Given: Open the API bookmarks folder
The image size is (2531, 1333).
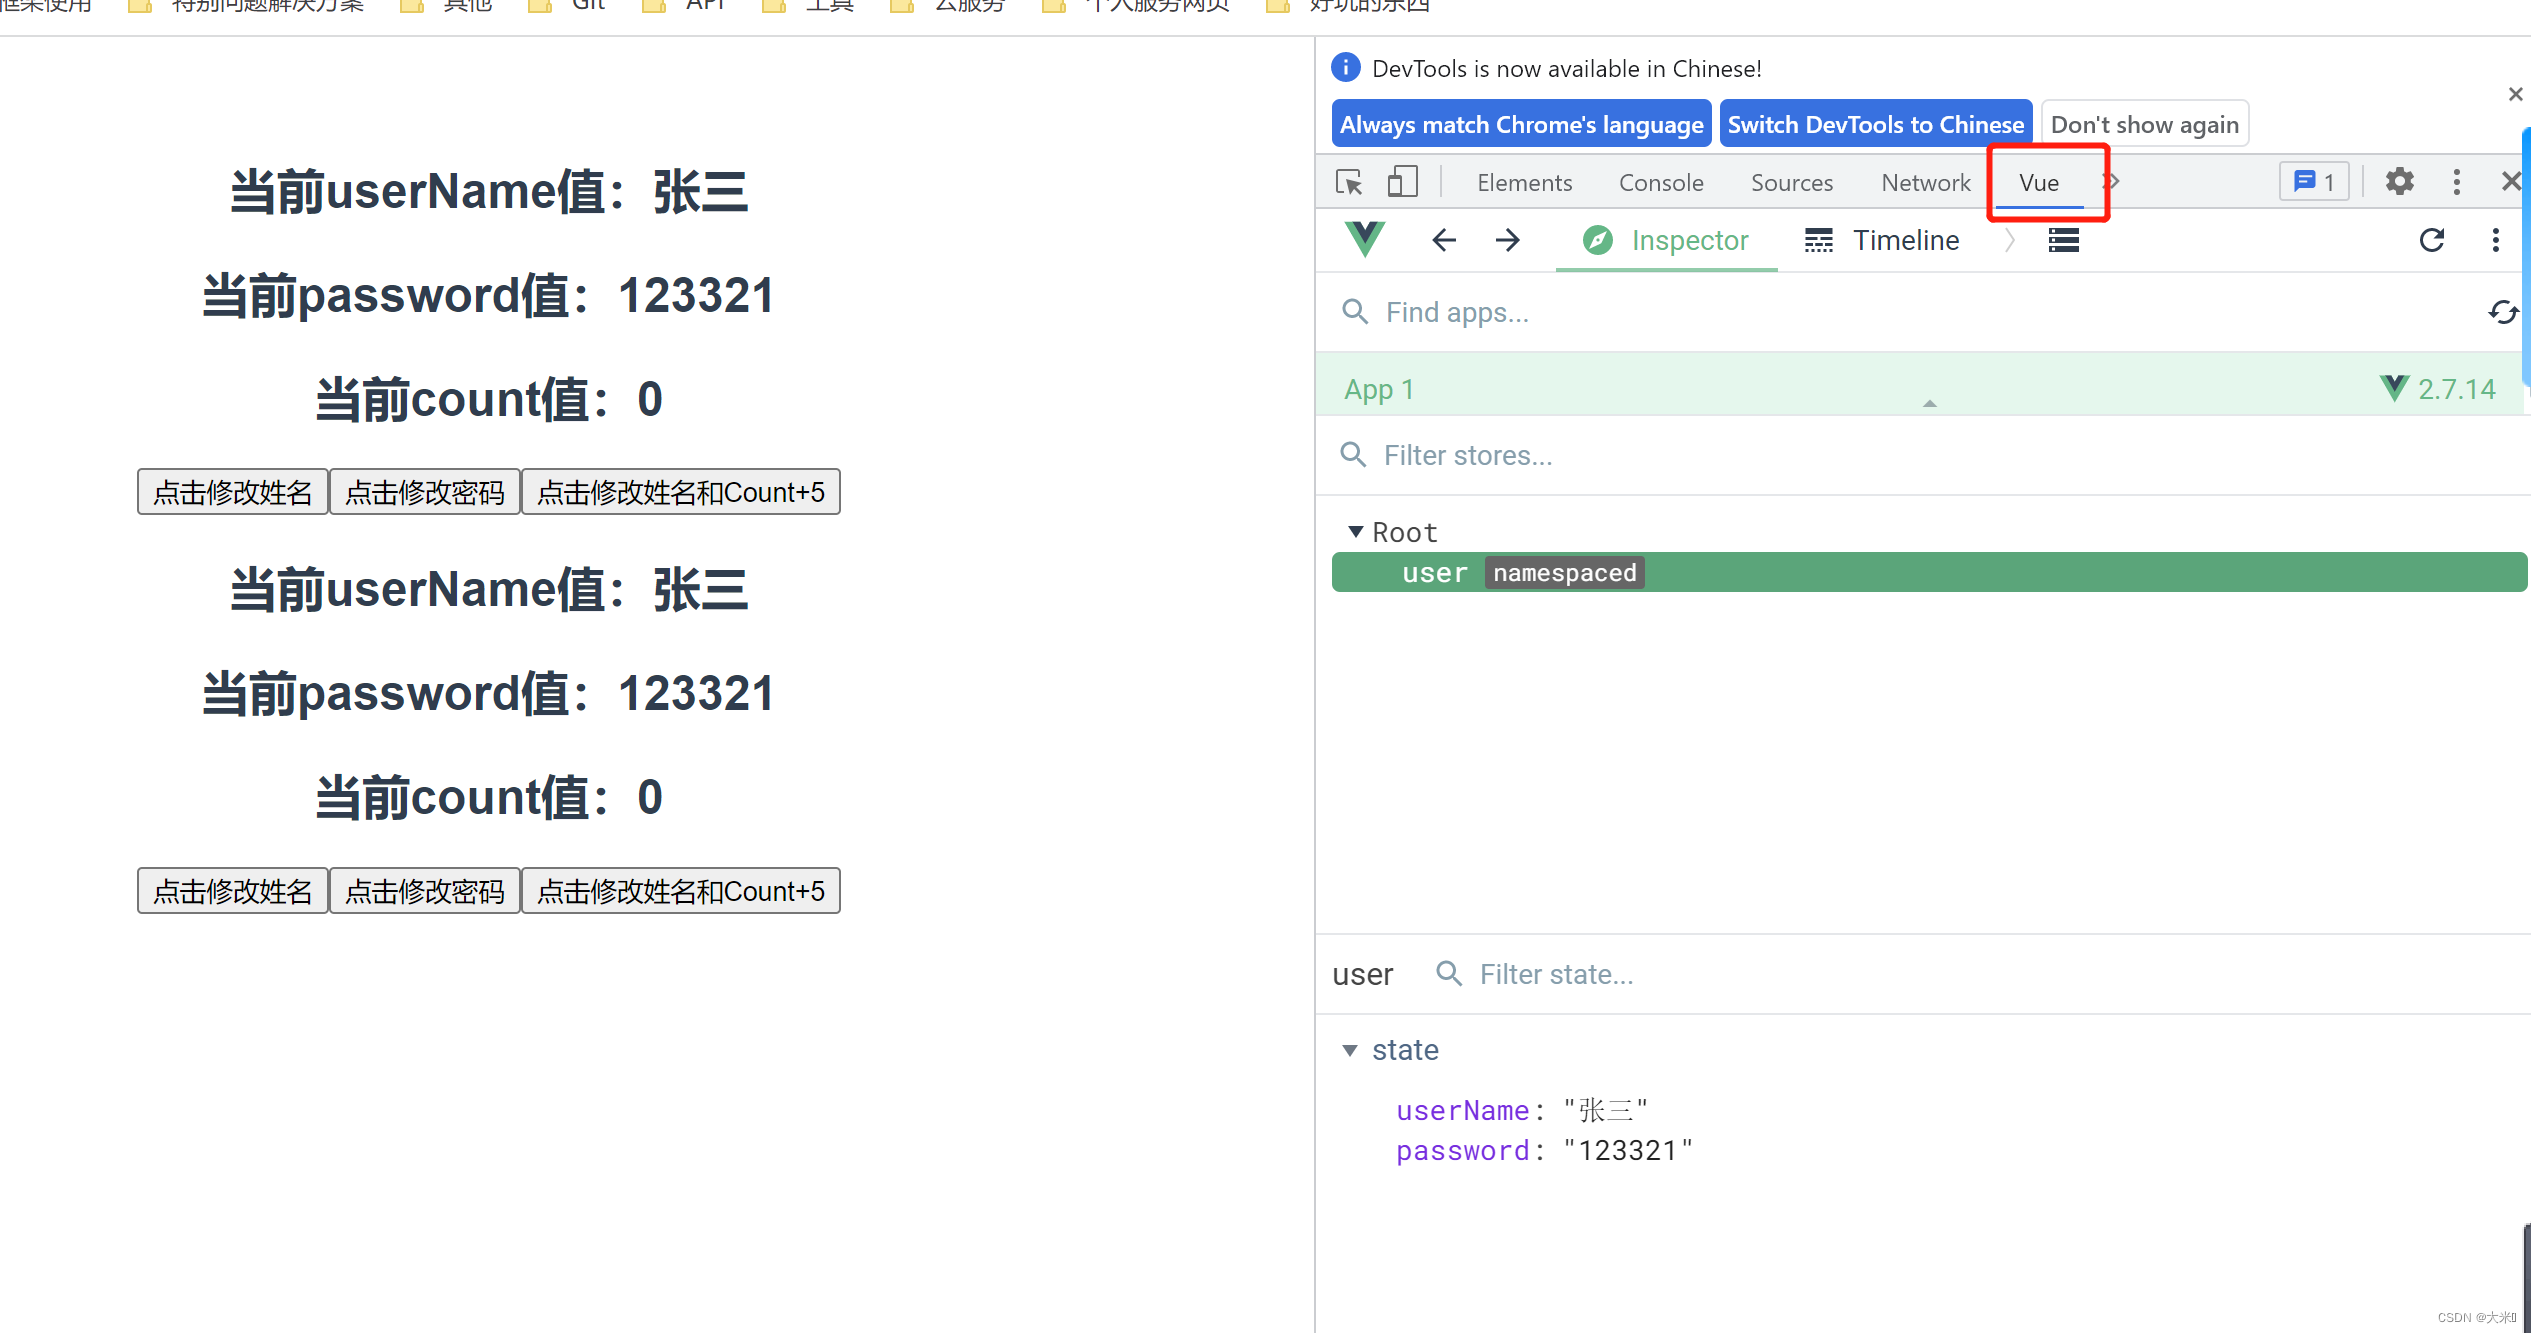Looking at the screenshot, I should 684,5.
